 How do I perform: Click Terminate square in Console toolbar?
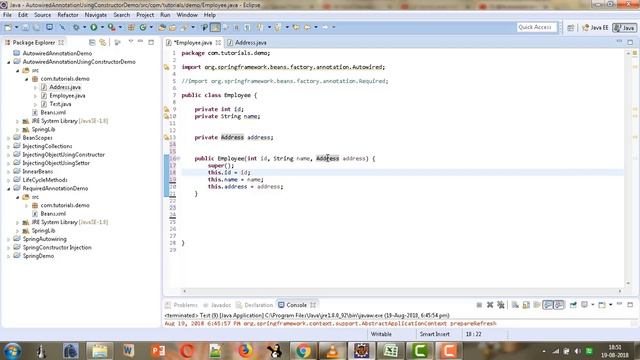479,305
